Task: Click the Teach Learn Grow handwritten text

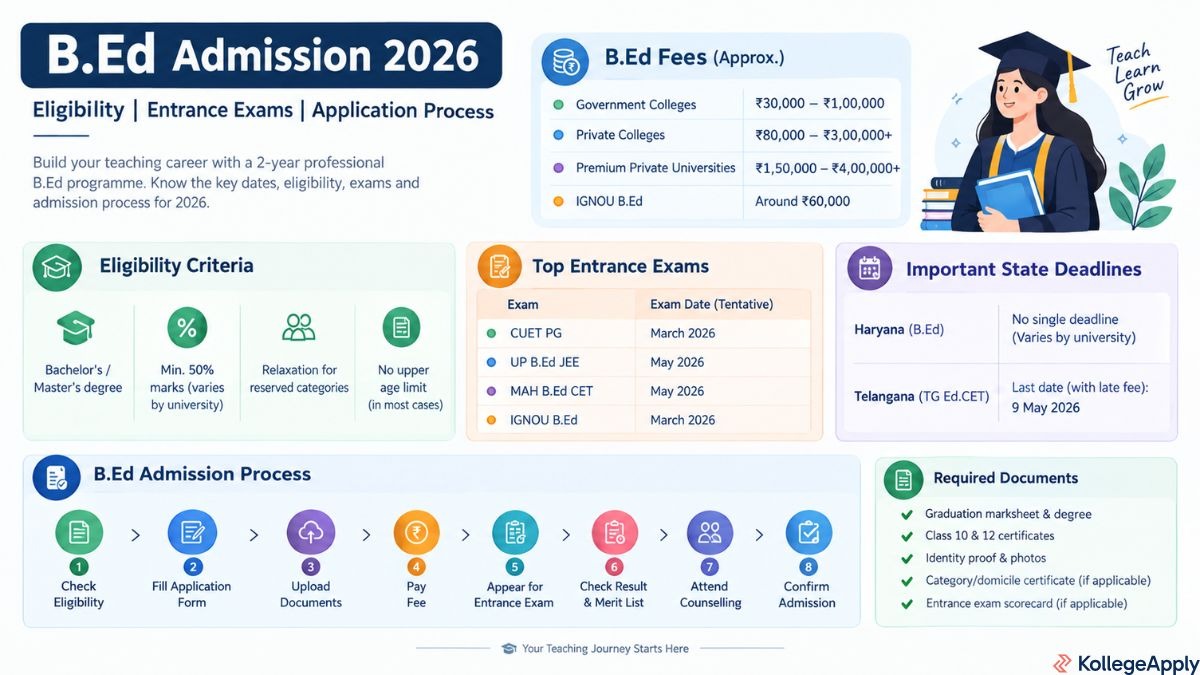Action: click(1137, 75)
